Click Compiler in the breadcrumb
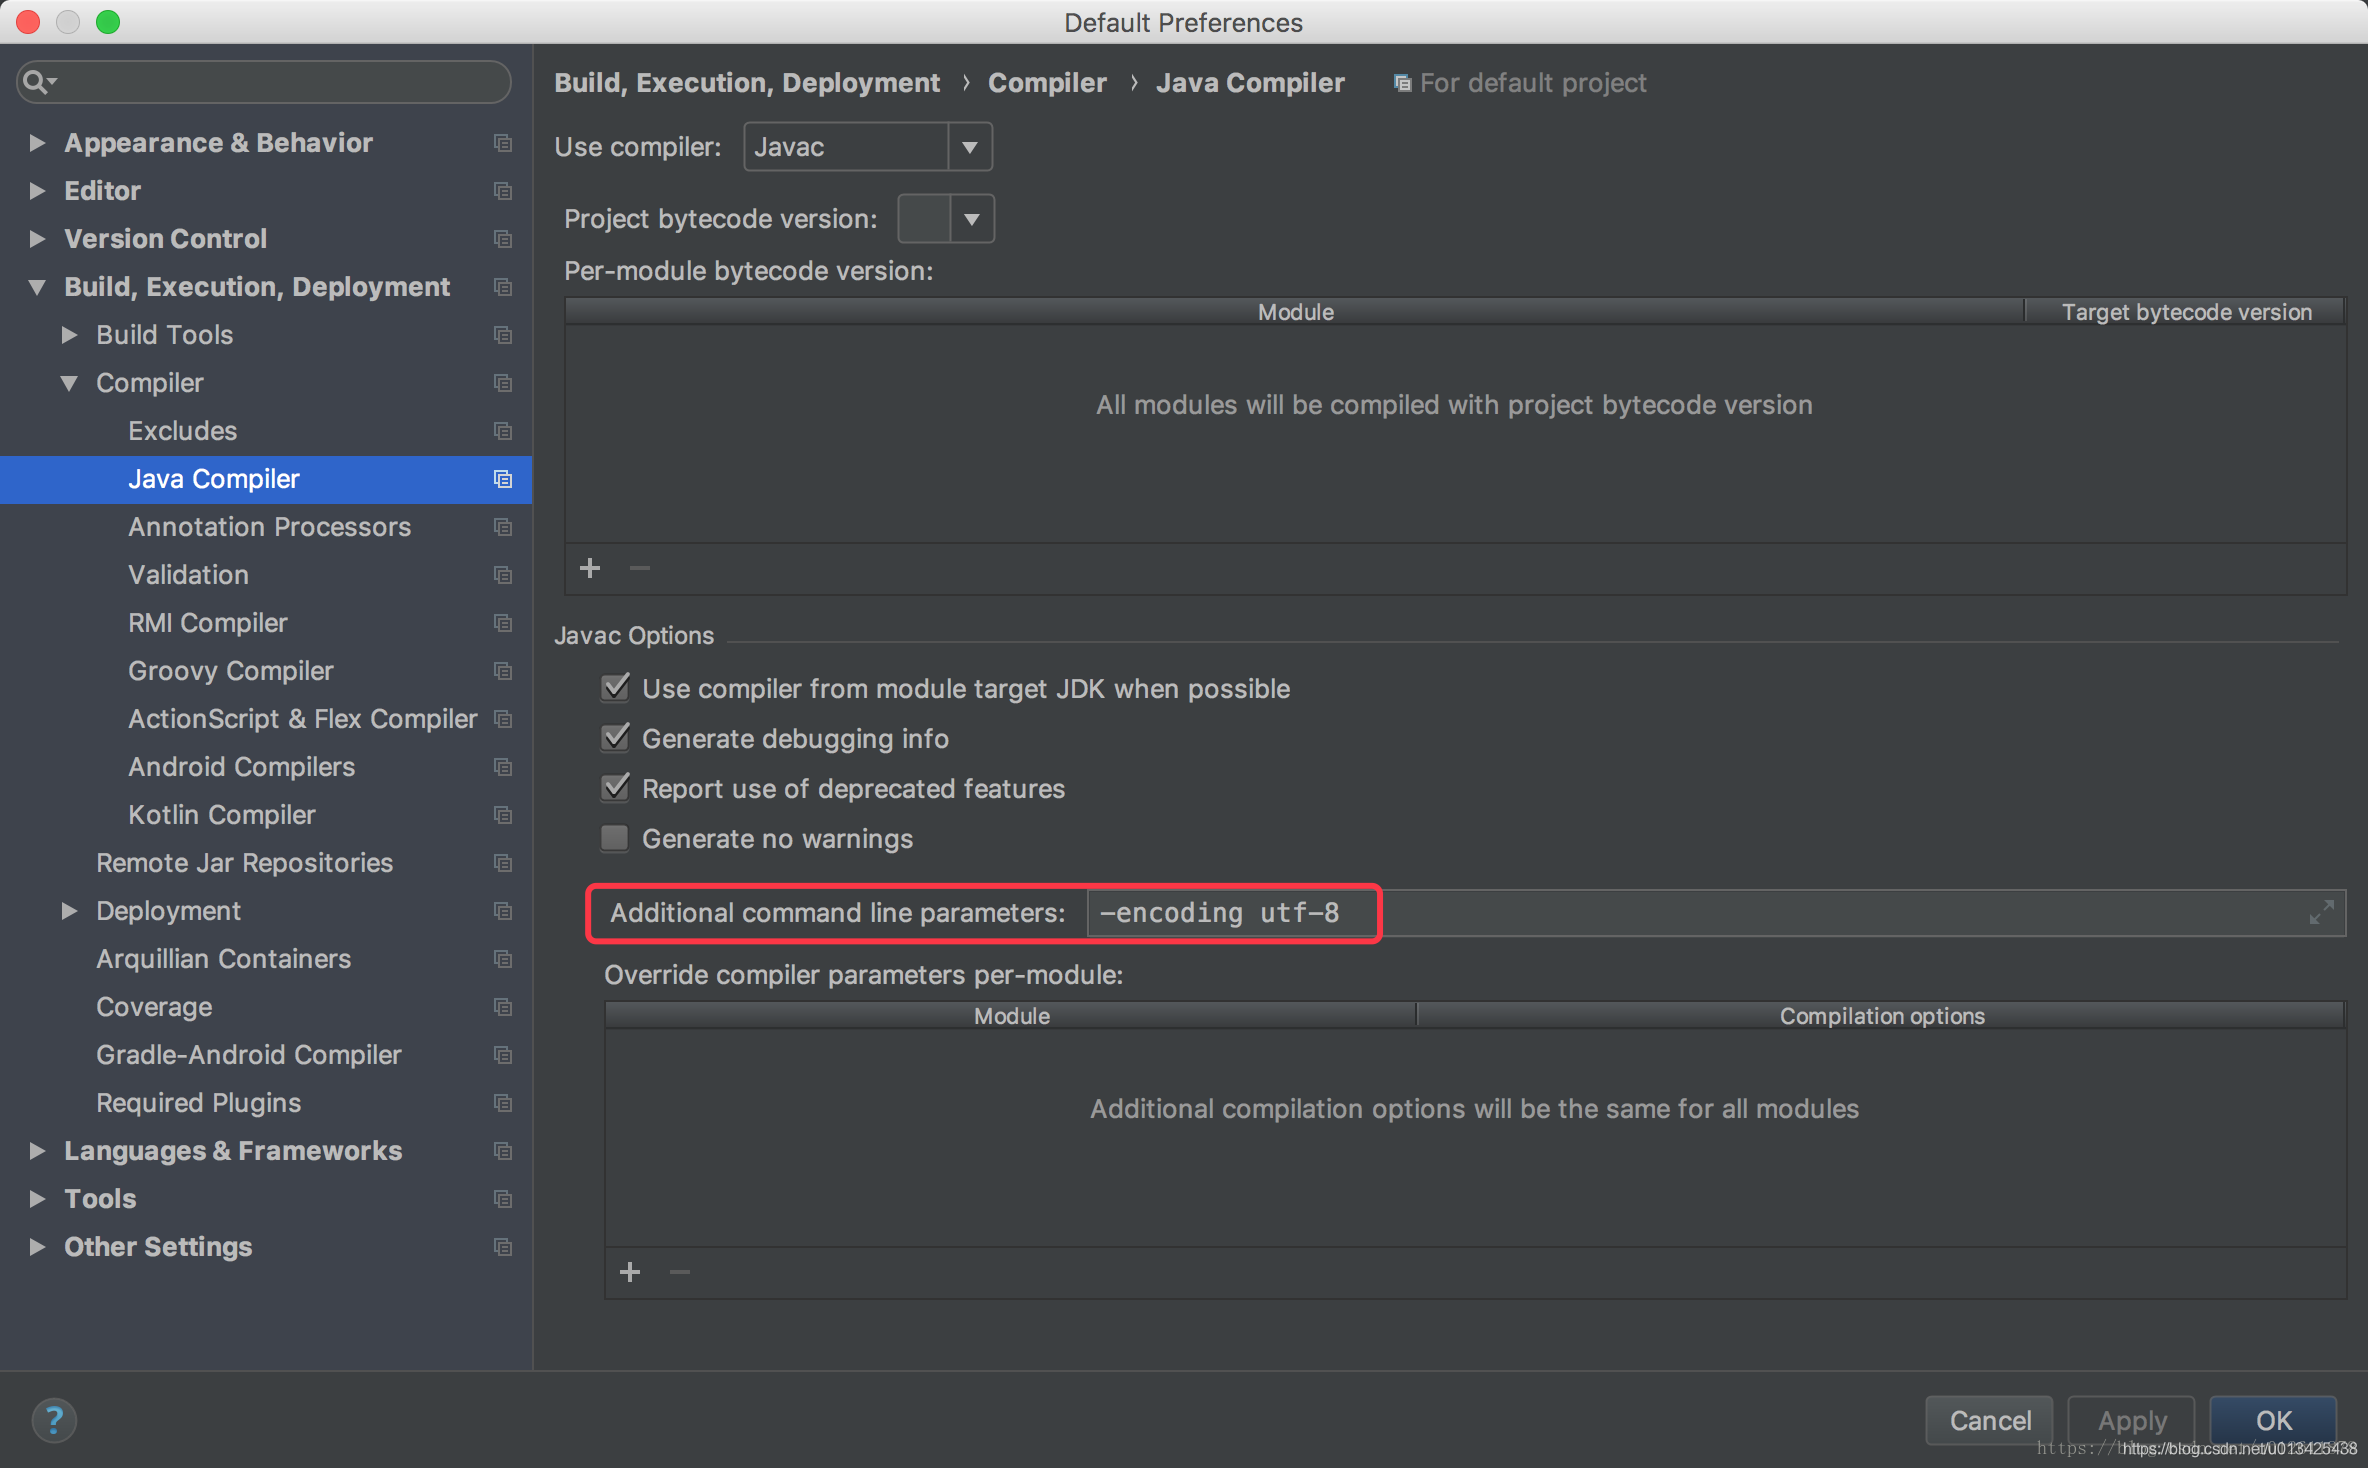2368x1468 pixels. coord(1047,83)
